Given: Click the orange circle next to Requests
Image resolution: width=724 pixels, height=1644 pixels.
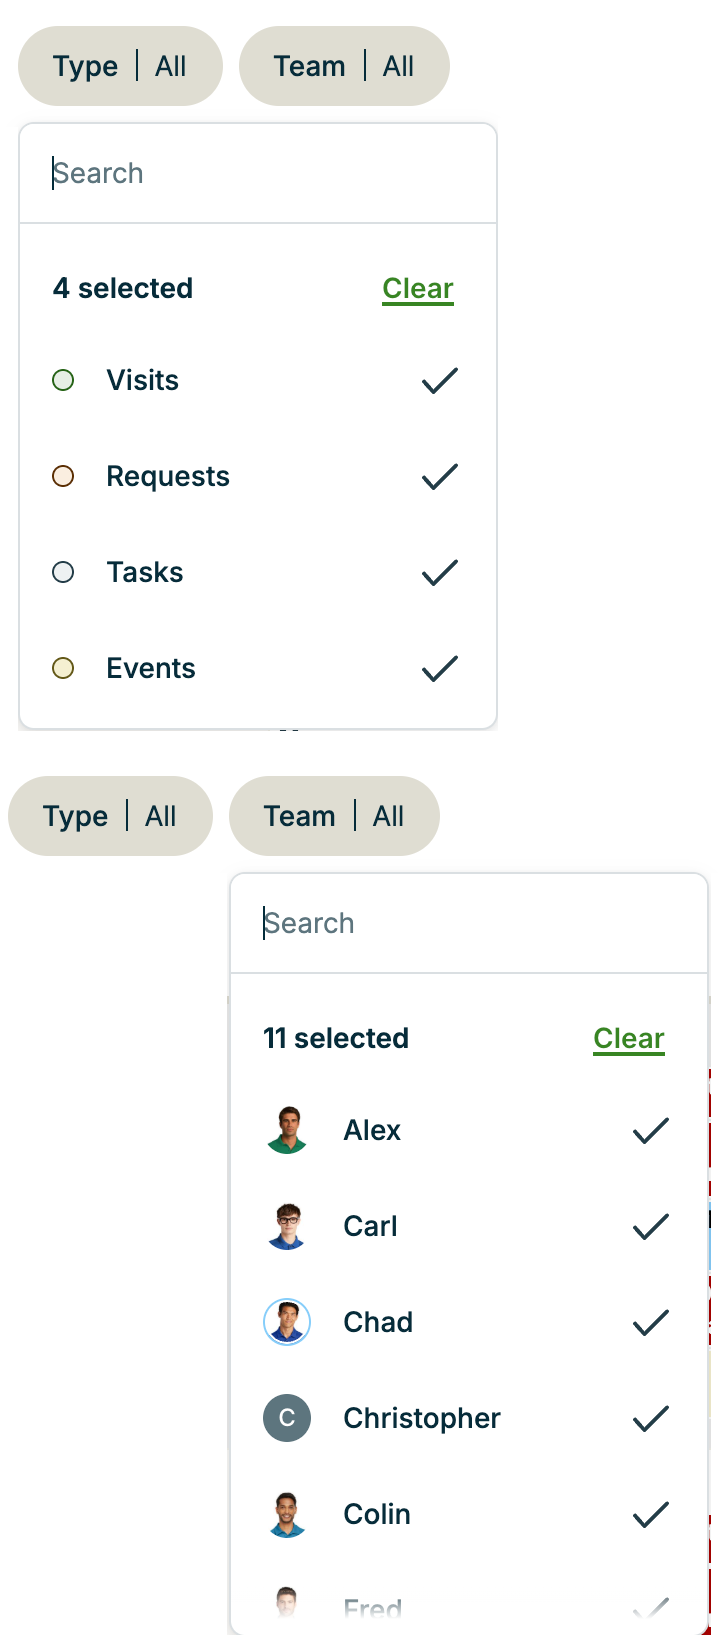Looking at the screenshot, I should pos(63,477).
